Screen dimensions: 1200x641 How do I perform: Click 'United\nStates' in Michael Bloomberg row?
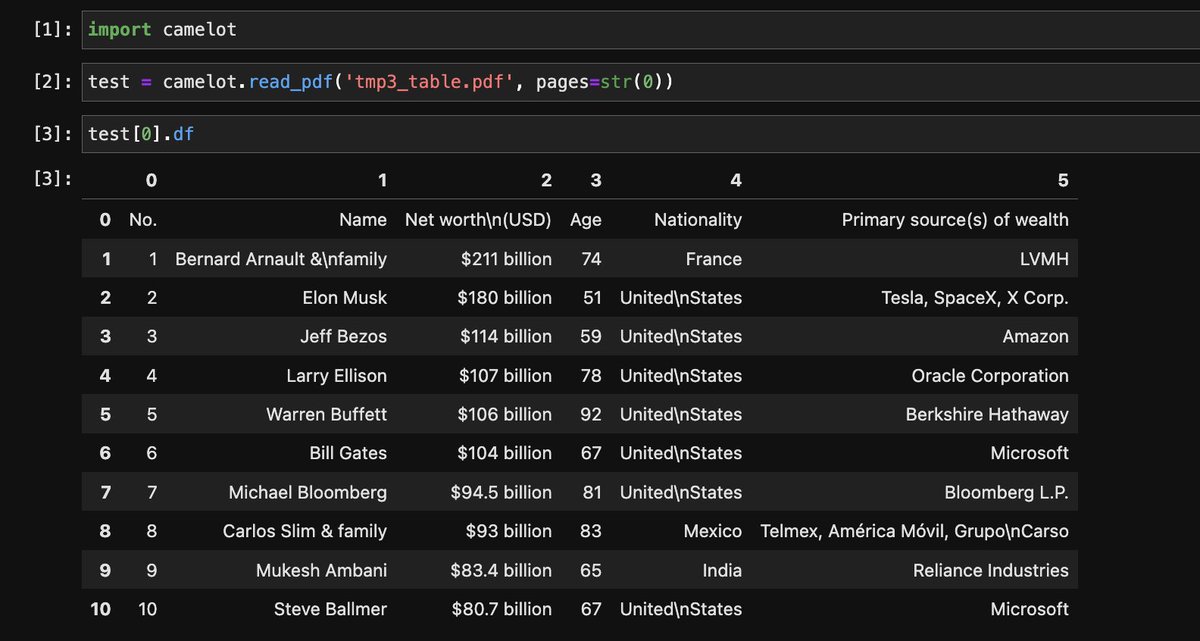pyautogui.click(x=681, y=492)
